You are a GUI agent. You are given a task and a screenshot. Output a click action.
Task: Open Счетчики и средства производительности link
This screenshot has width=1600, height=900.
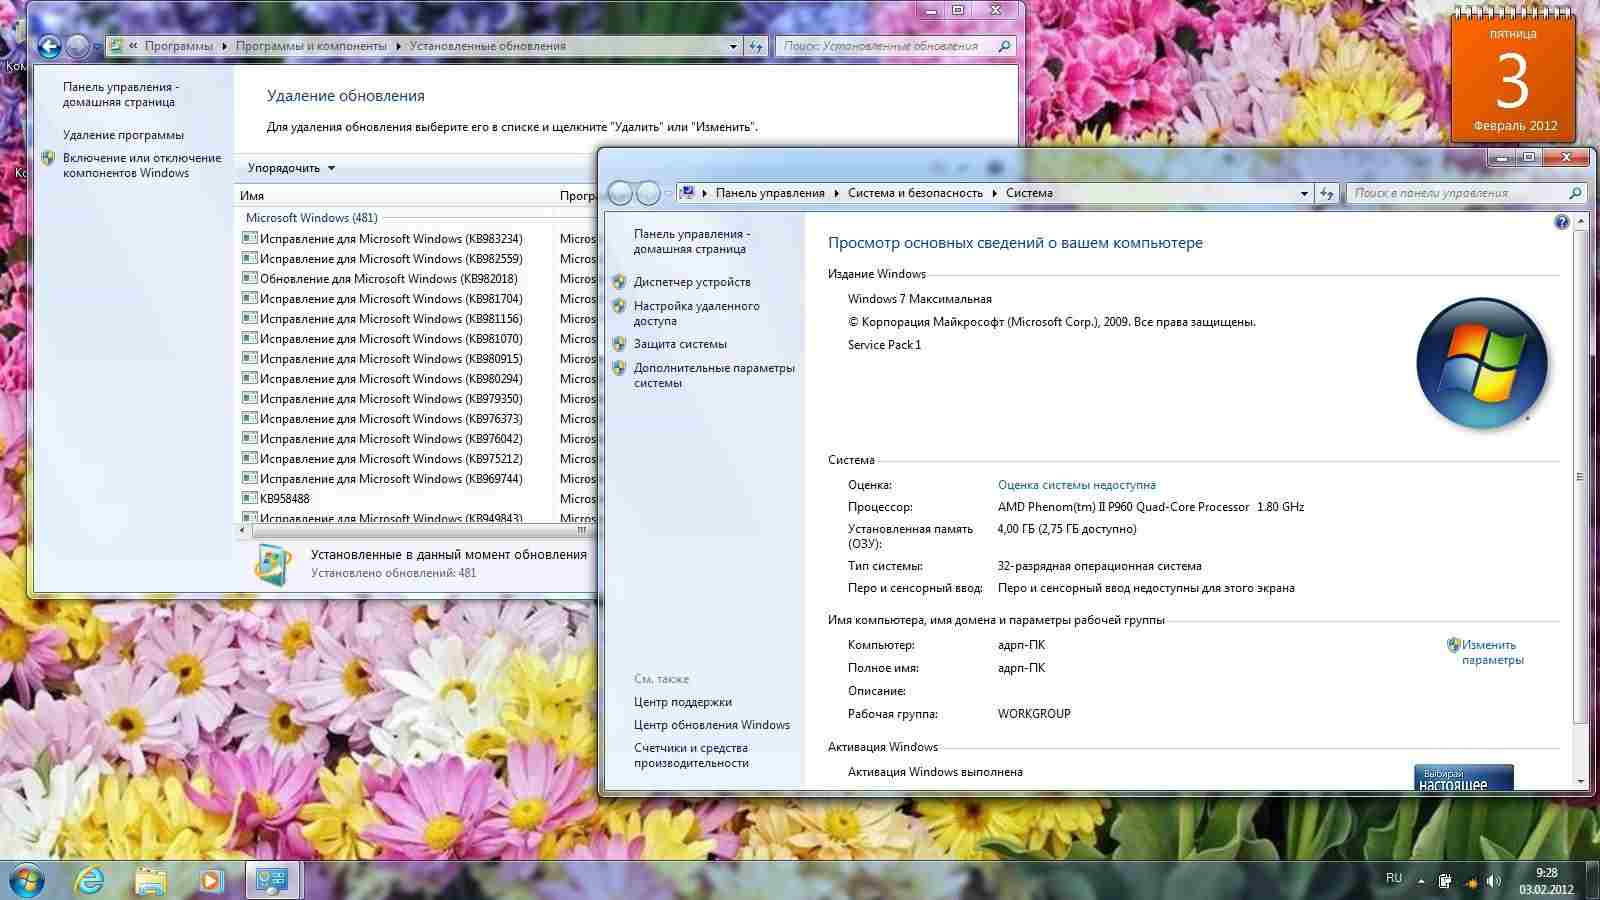point(691,755)
